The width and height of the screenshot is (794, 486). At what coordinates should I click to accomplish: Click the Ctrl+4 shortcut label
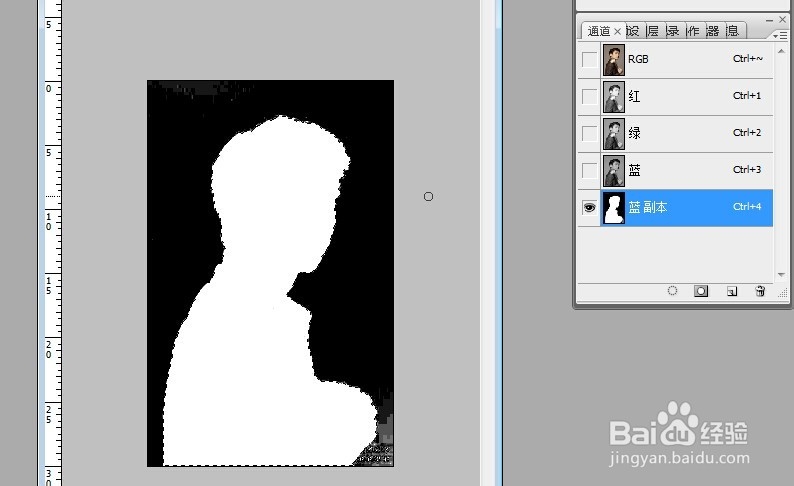pos(747,207)
